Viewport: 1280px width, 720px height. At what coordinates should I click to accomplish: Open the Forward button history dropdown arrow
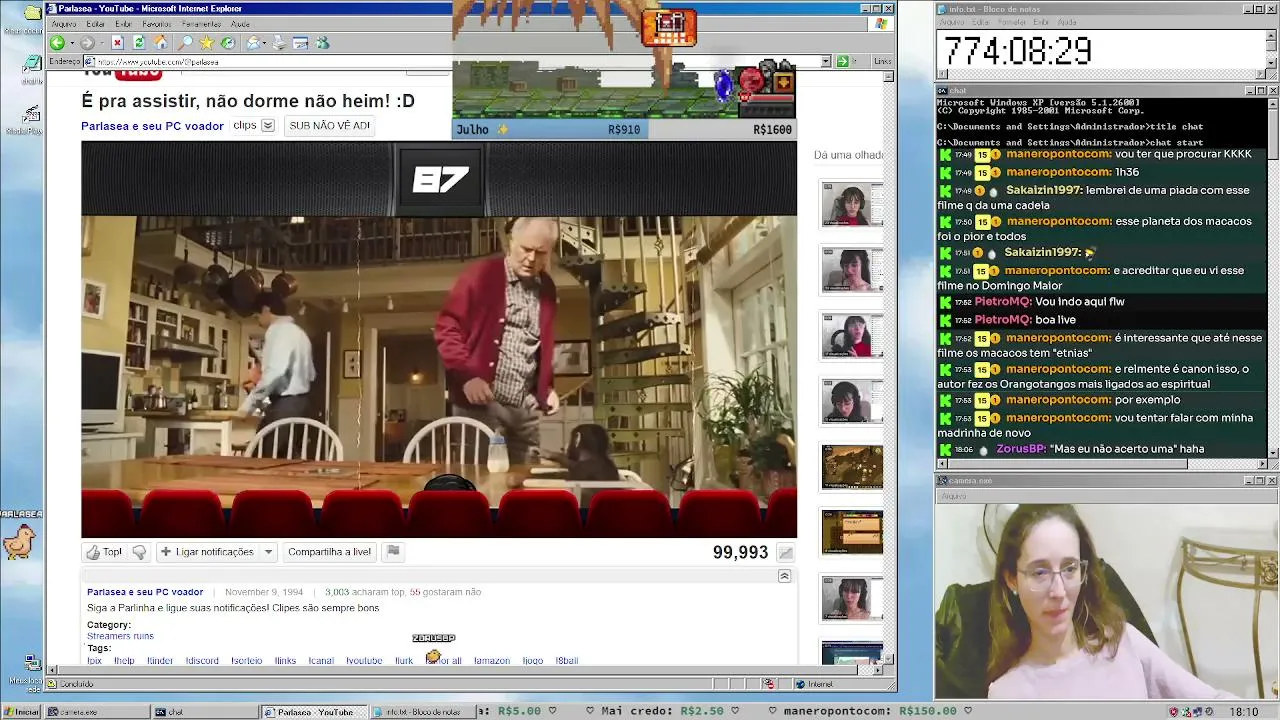(100, 43)
